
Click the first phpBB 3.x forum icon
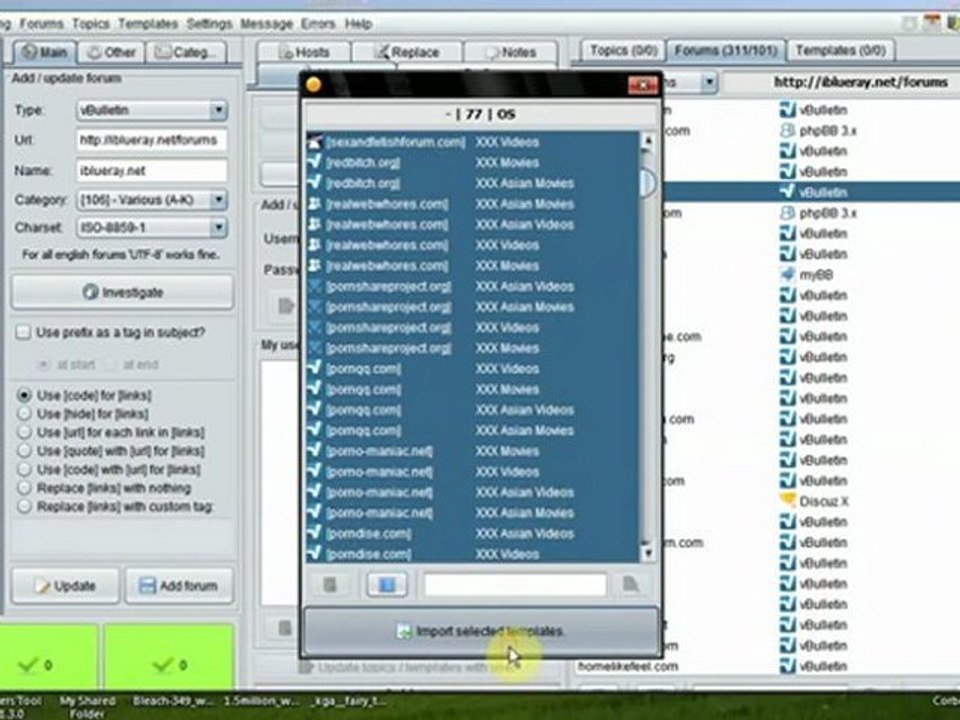pyautogui.click(x=787, y=130)
